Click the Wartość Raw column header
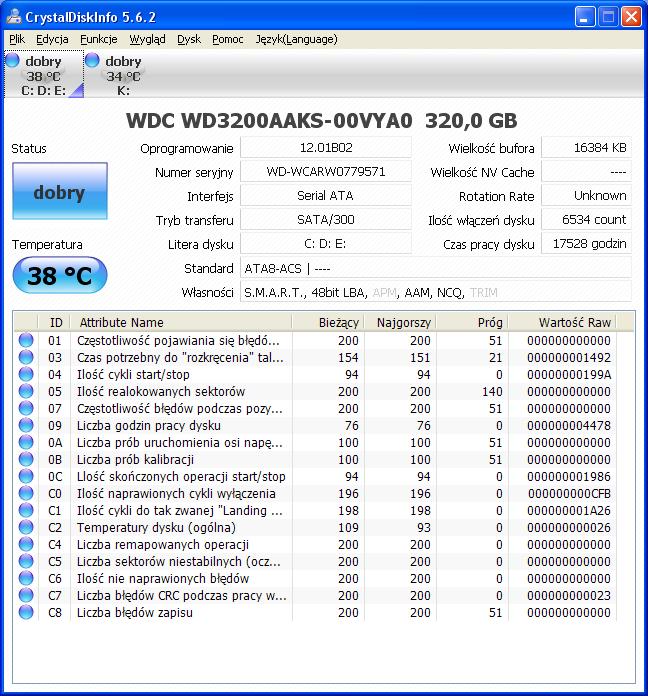This screenshot has height=696, width=648. (x=562, y=322)
